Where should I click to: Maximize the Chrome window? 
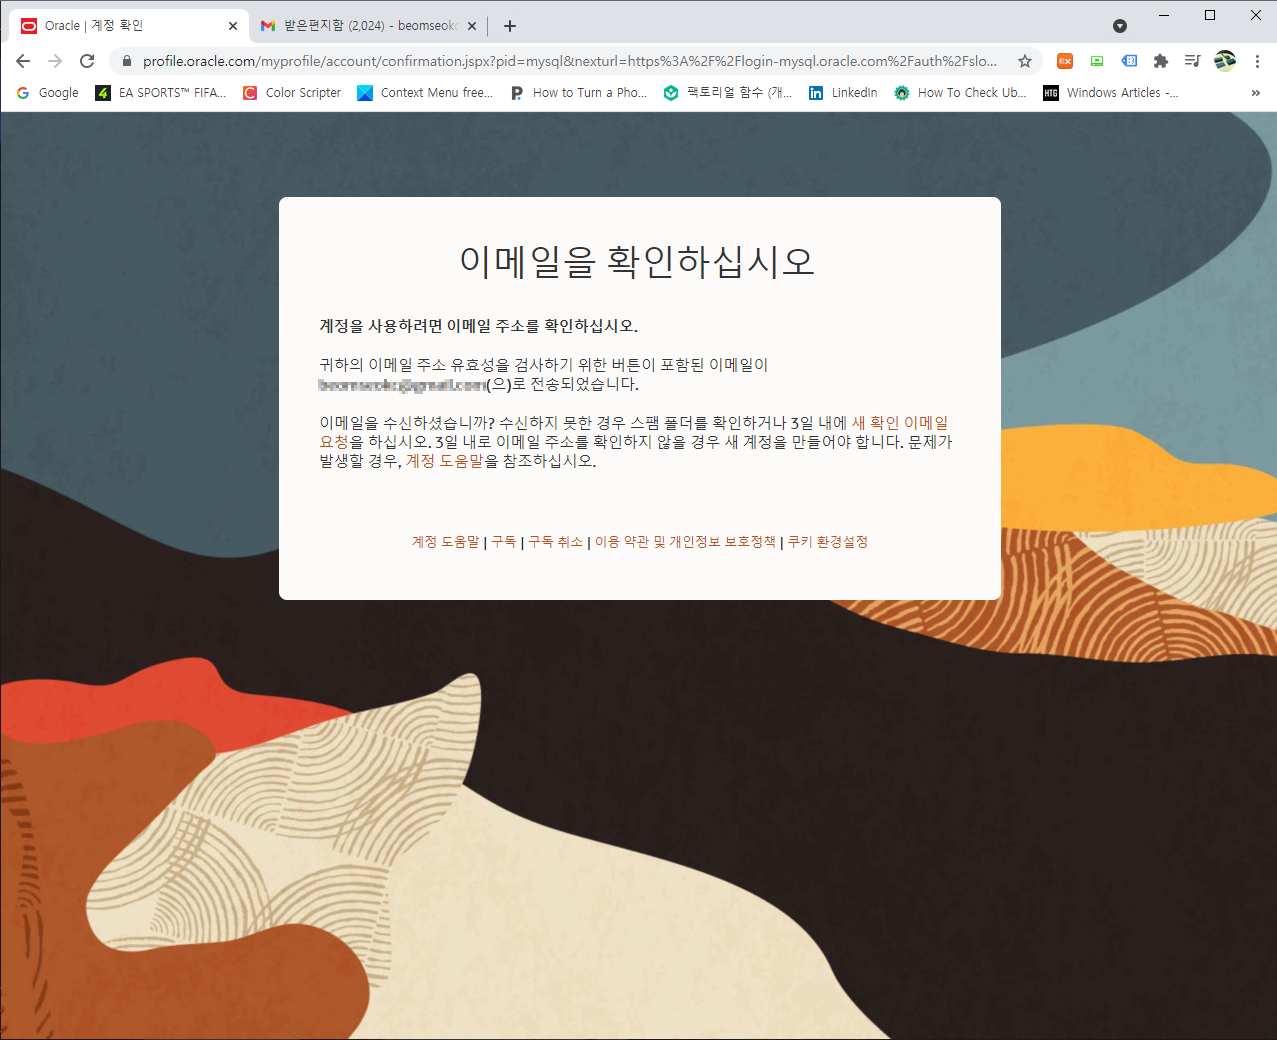point(1210,15)
